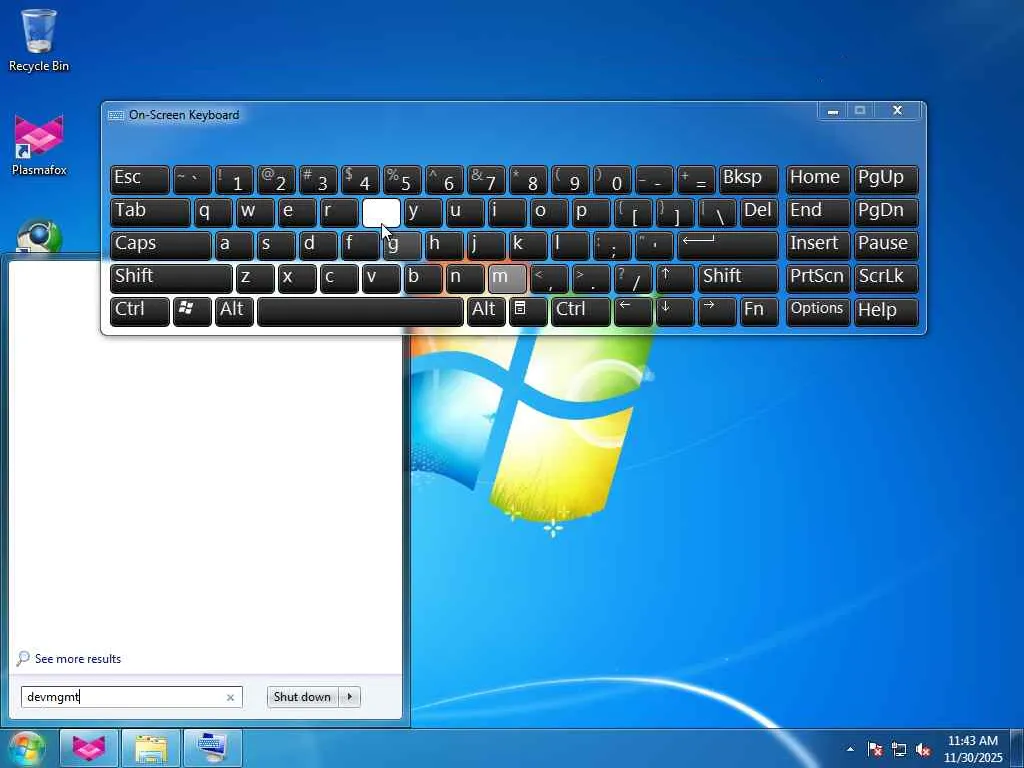Screen dimensions: 1024x768
Task: Click the Enter key on keyboard
Action: point(728,245)
